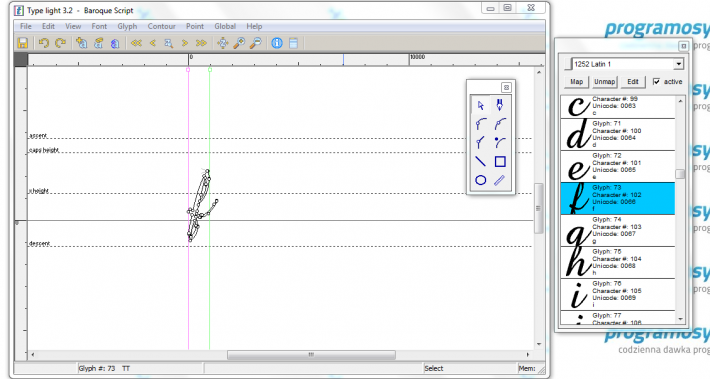Select the Ellipse tool in the toolbox
The image size is (710, 379).
point(481,180)
